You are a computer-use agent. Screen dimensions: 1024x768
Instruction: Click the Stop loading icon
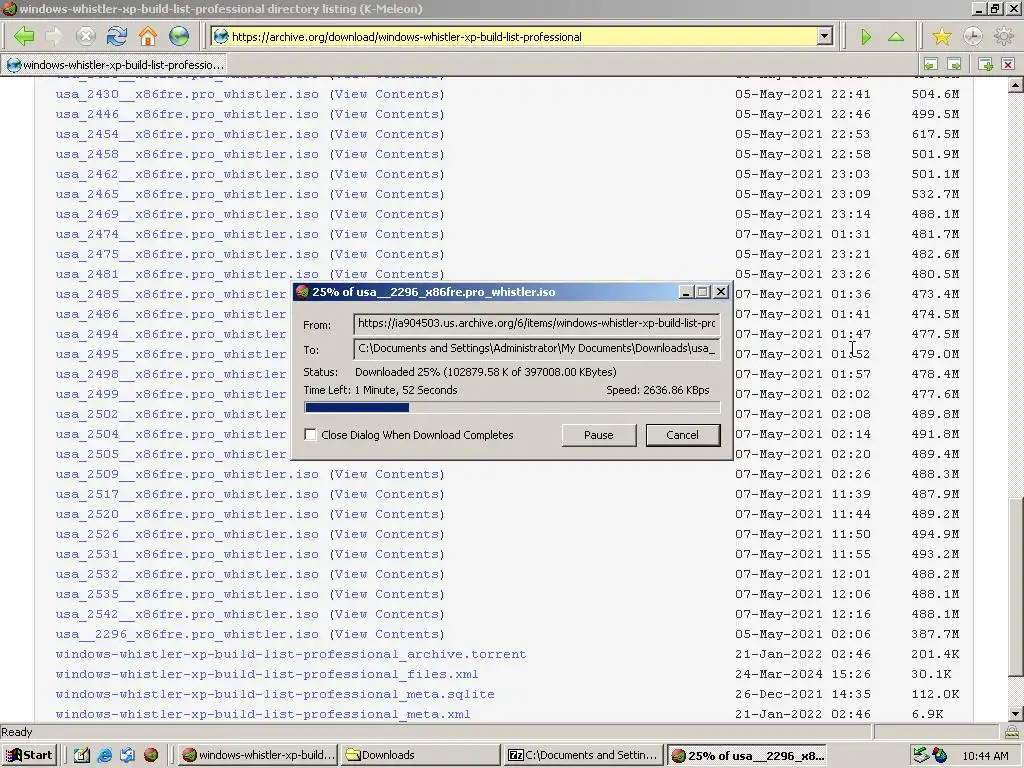(86, 37)
